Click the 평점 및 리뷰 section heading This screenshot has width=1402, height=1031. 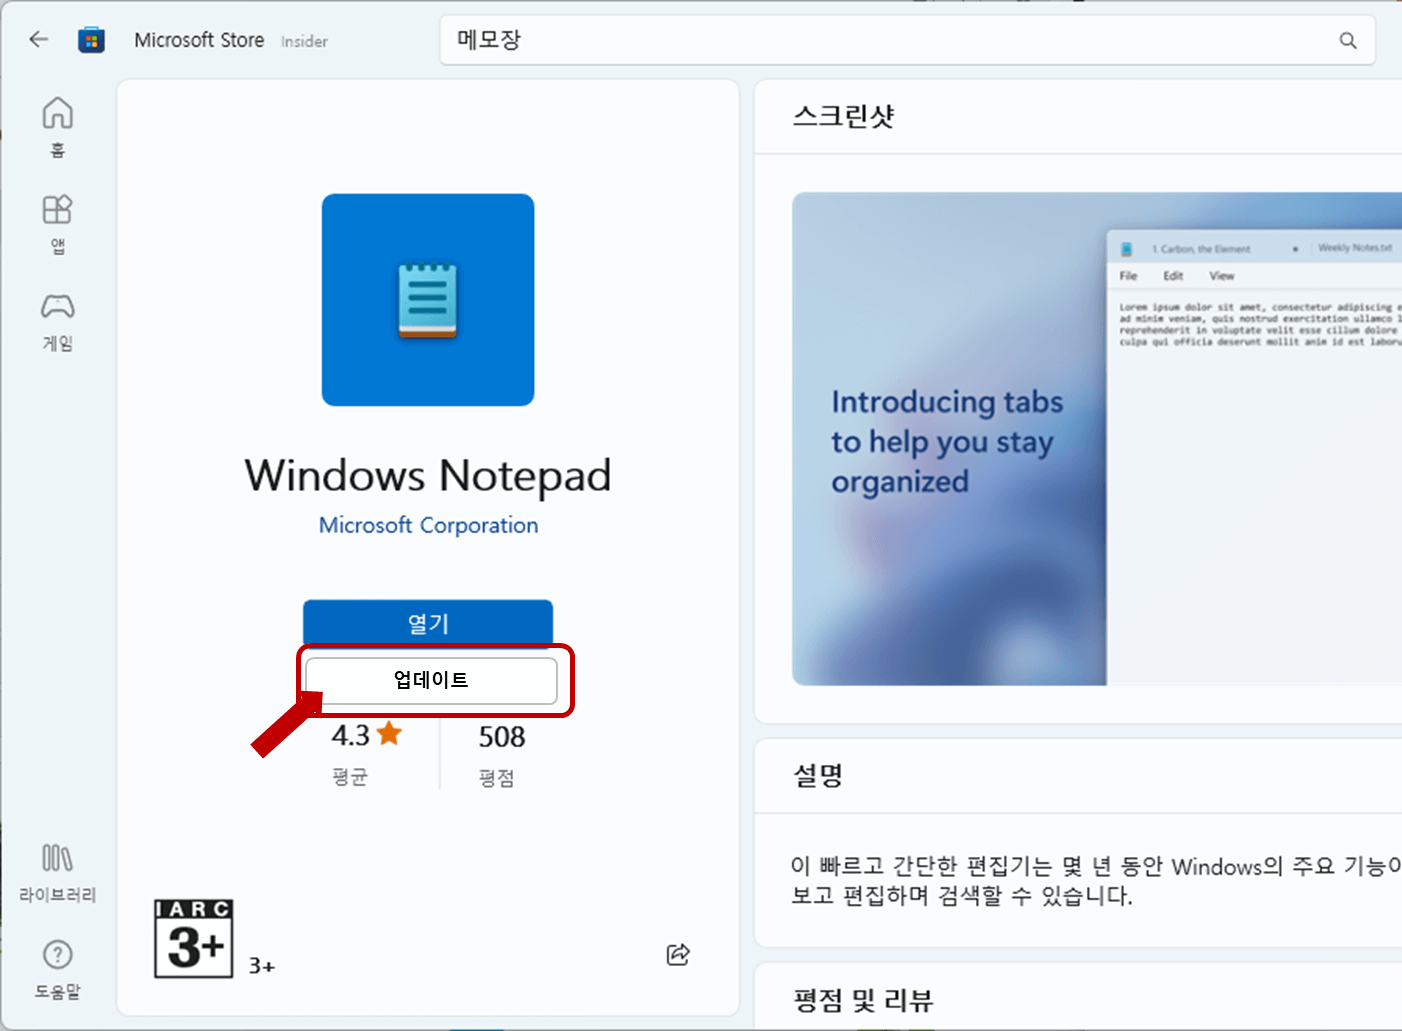pyautogui.click(x=862, y=1000)
